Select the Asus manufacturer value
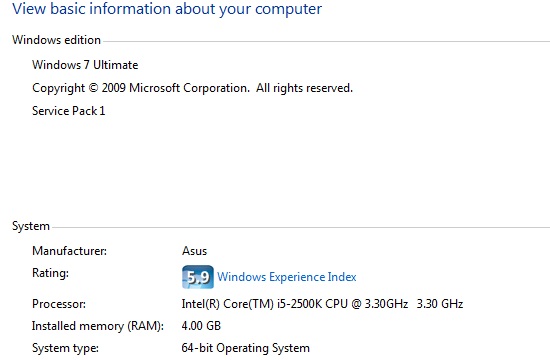 195,251
